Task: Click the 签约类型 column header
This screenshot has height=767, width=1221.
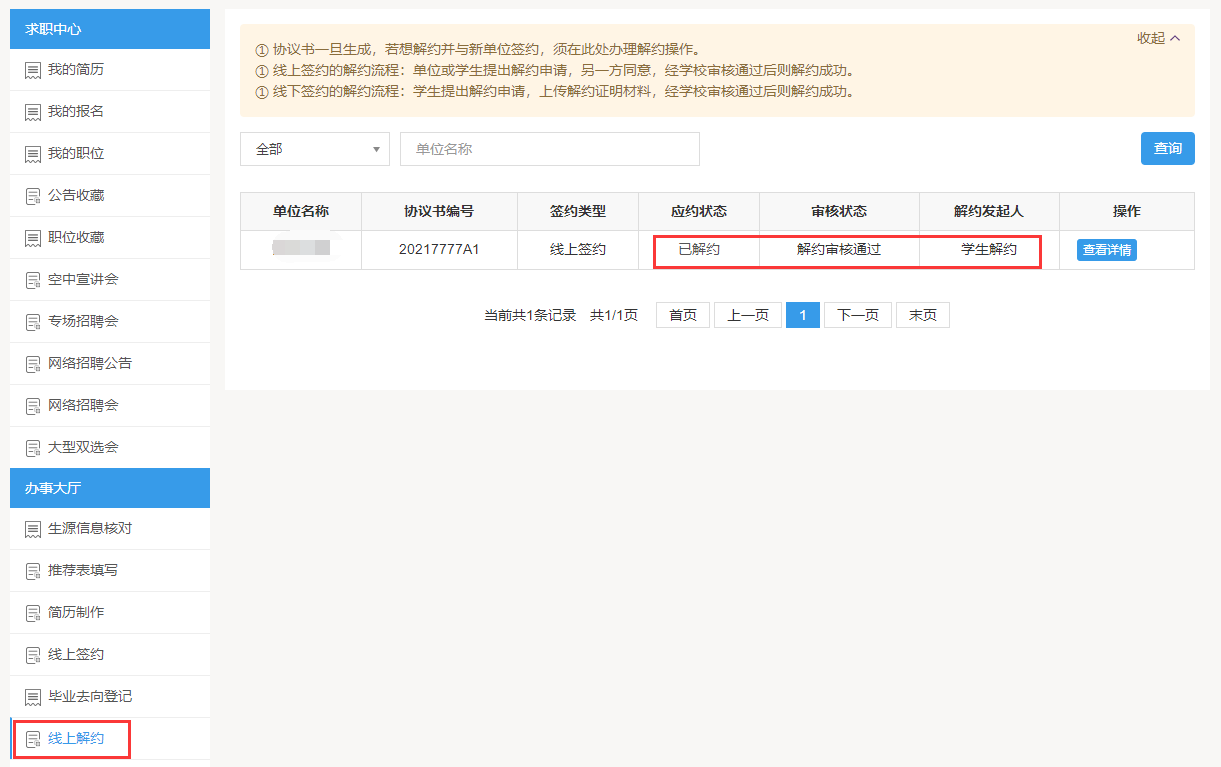Action: coord(578,212)
